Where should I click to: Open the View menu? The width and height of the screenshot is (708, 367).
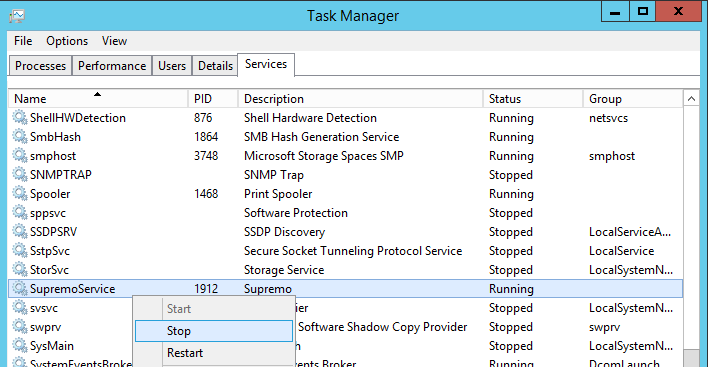pos(114,41)
